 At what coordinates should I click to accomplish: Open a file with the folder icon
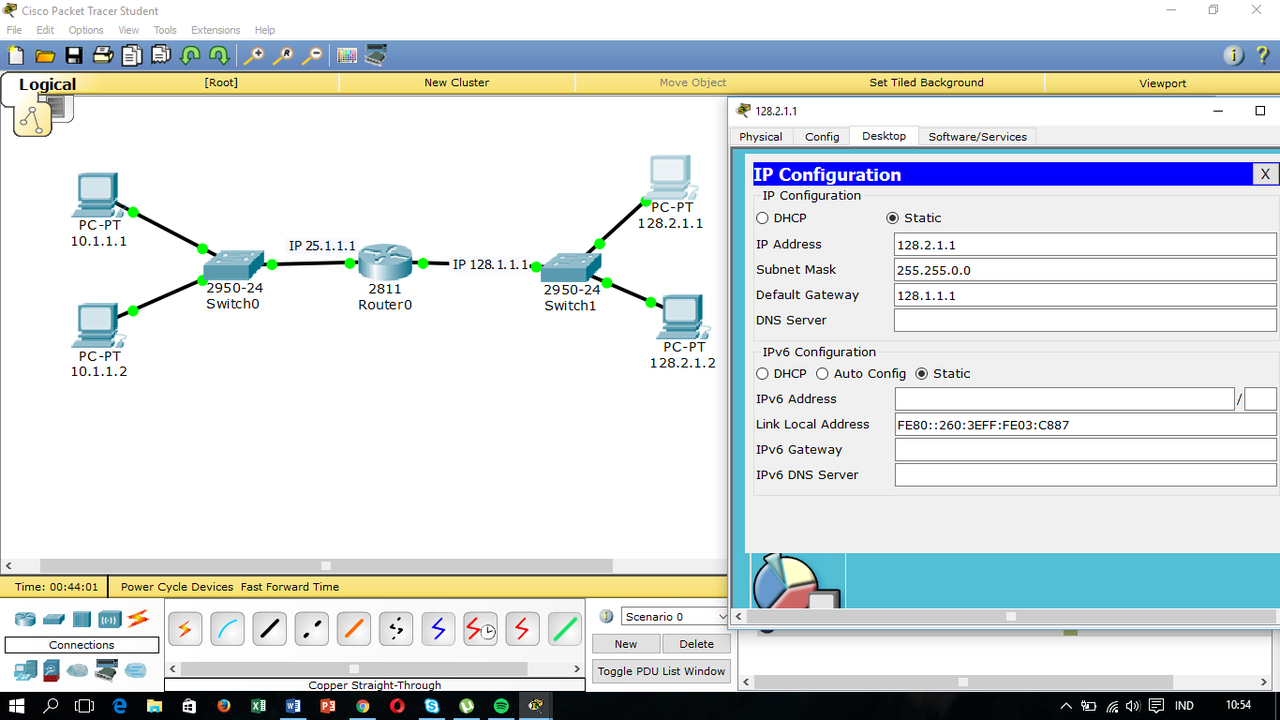point(45,56)
